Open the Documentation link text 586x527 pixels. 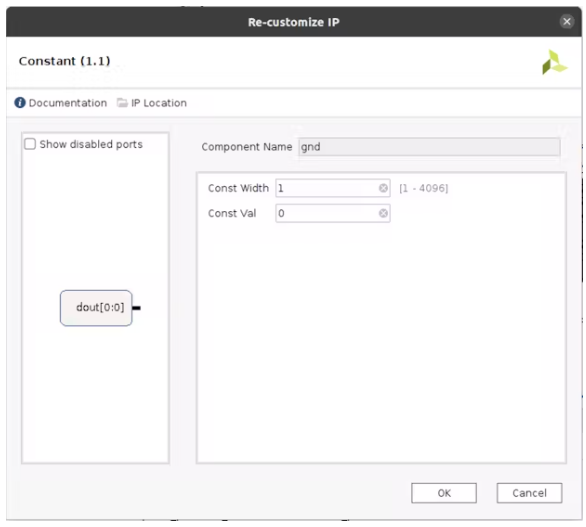tap(68, 103)
